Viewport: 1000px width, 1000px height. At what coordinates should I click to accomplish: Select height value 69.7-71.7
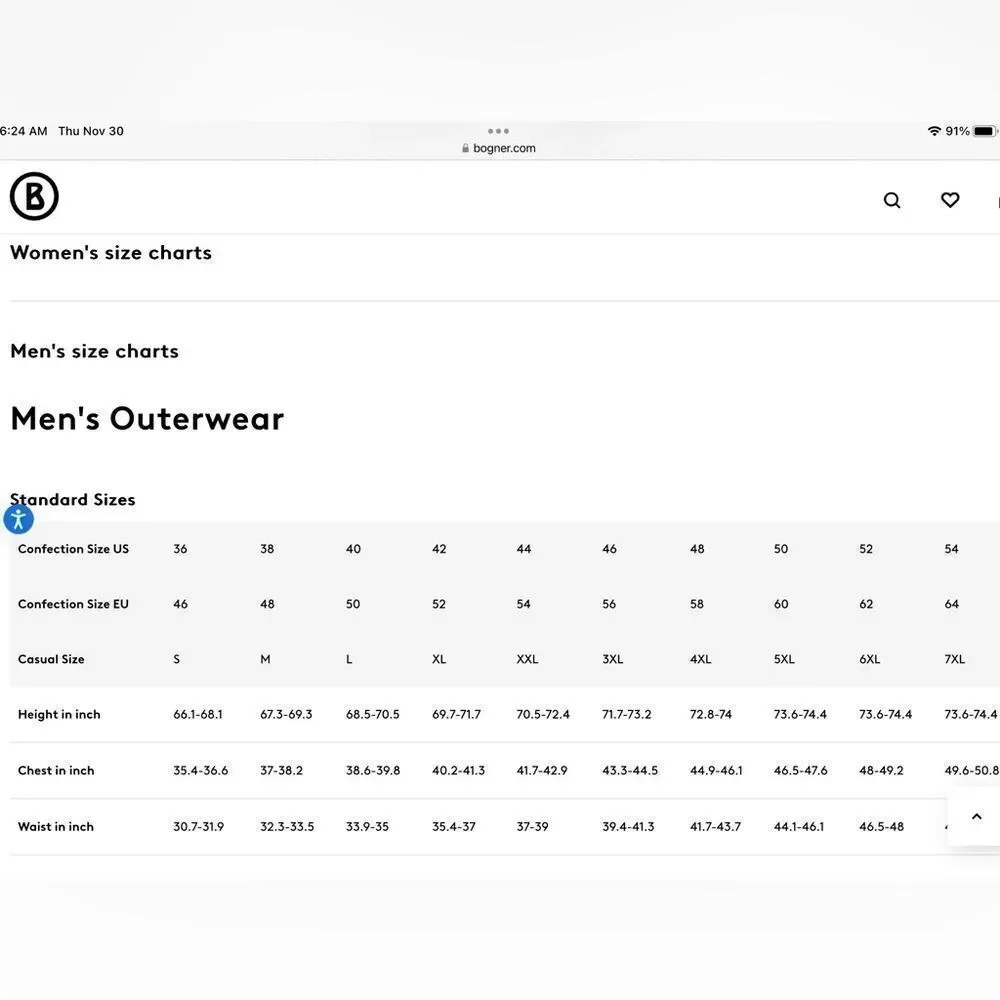[457, 714]
